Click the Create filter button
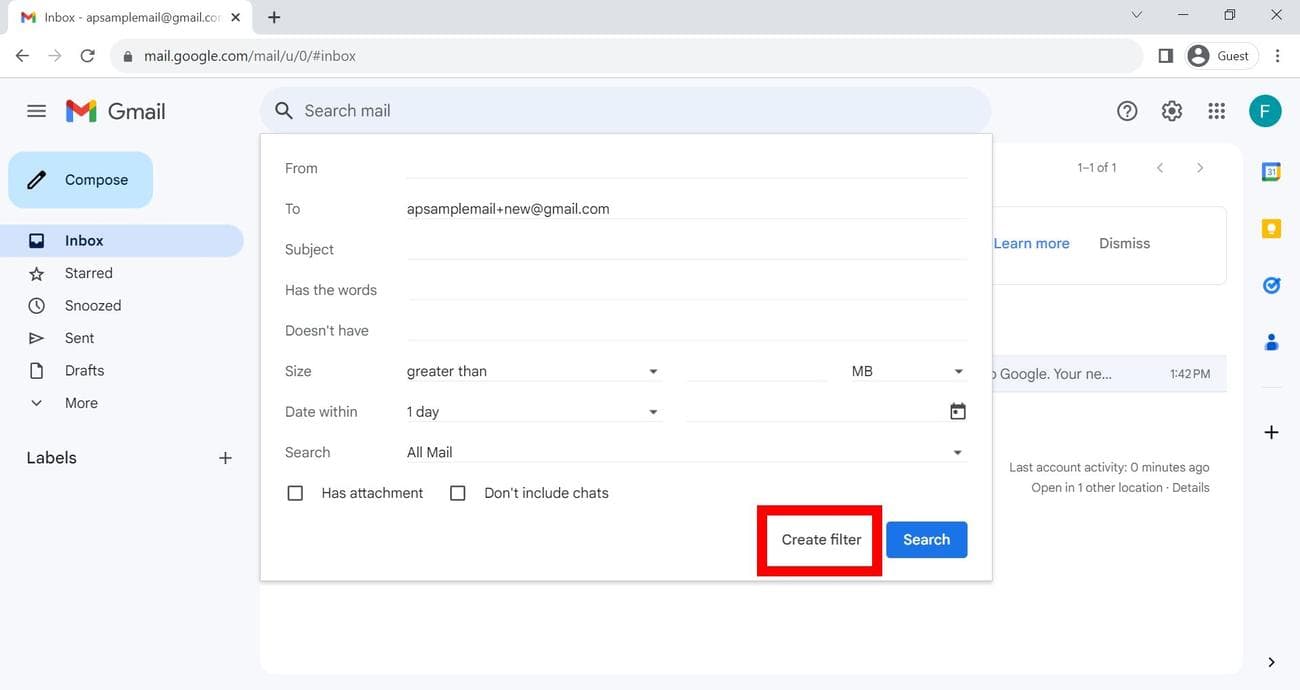 (819, 539)
